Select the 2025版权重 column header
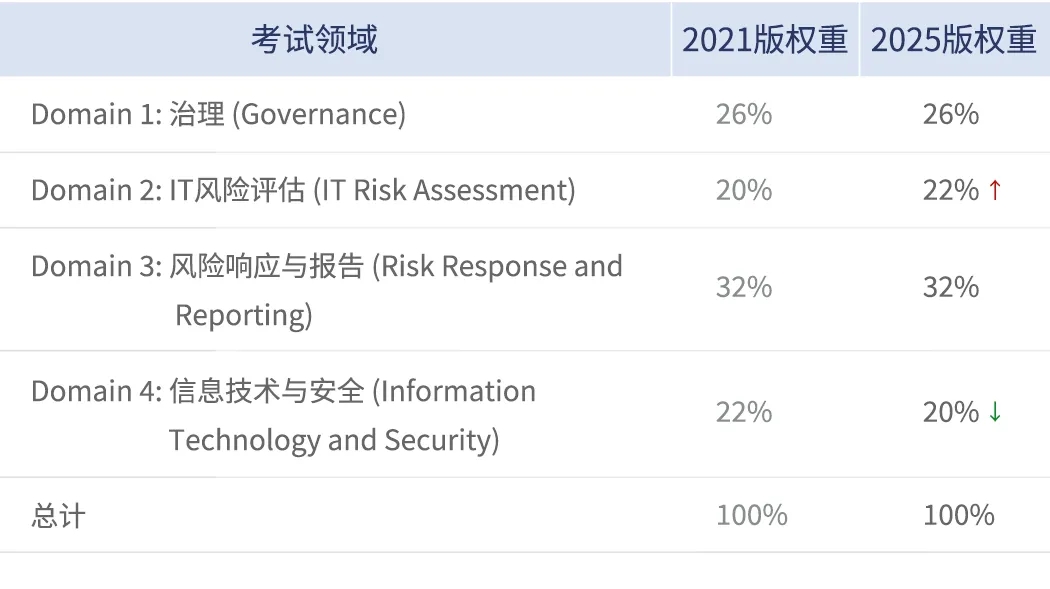This screenshot has width=1050, height=589. (x=953, y=40)
